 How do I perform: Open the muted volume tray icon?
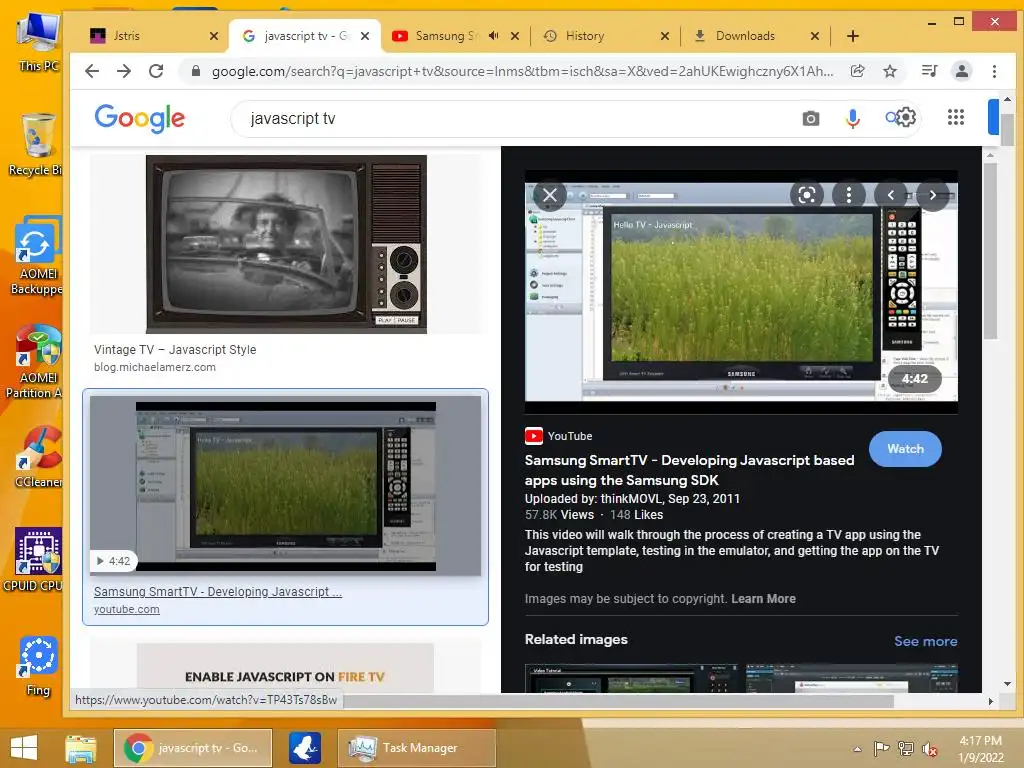coord(929,748)
